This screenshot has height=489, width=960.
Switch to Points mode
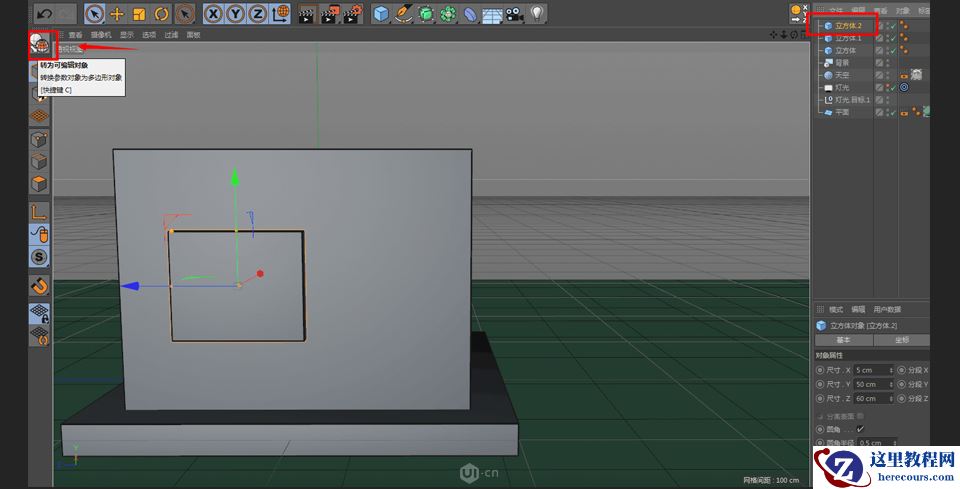coord(39,140)
